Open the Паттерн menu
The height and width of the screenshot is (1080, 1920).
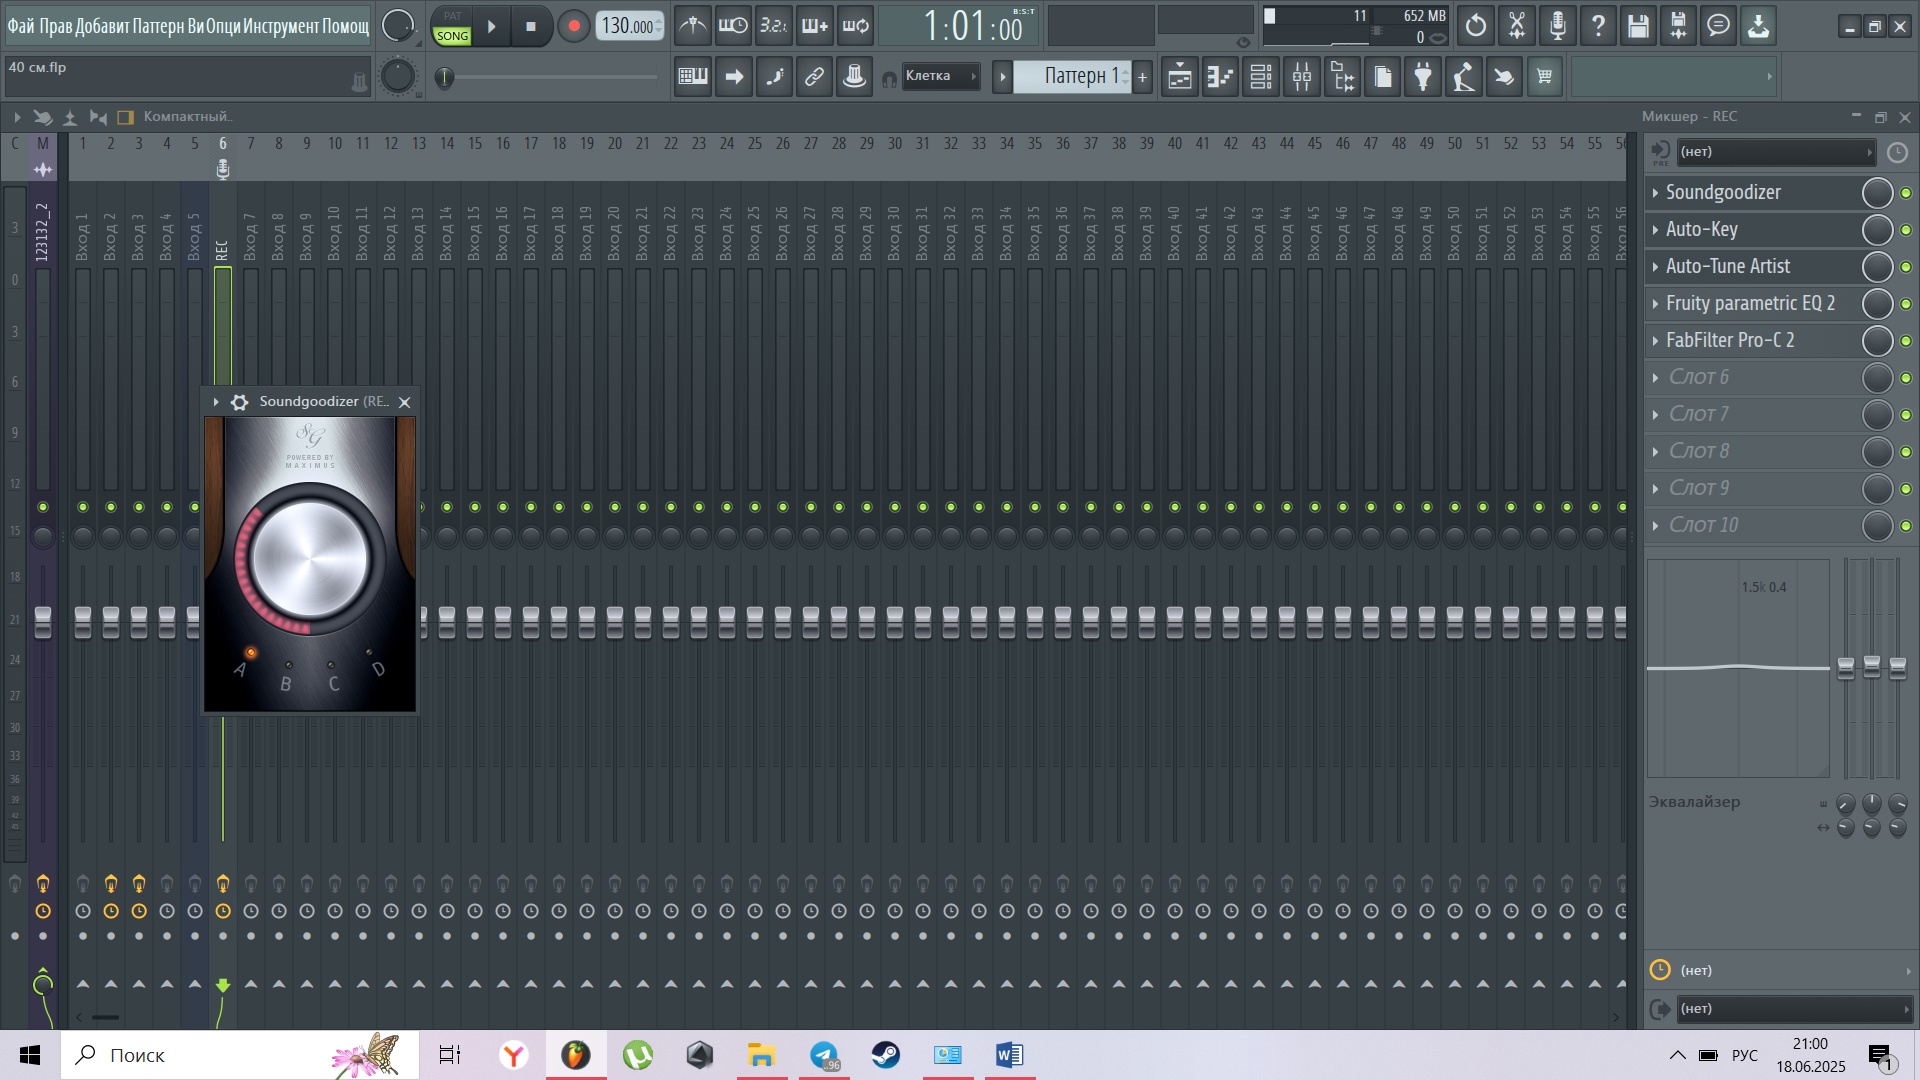coord(158,26)
